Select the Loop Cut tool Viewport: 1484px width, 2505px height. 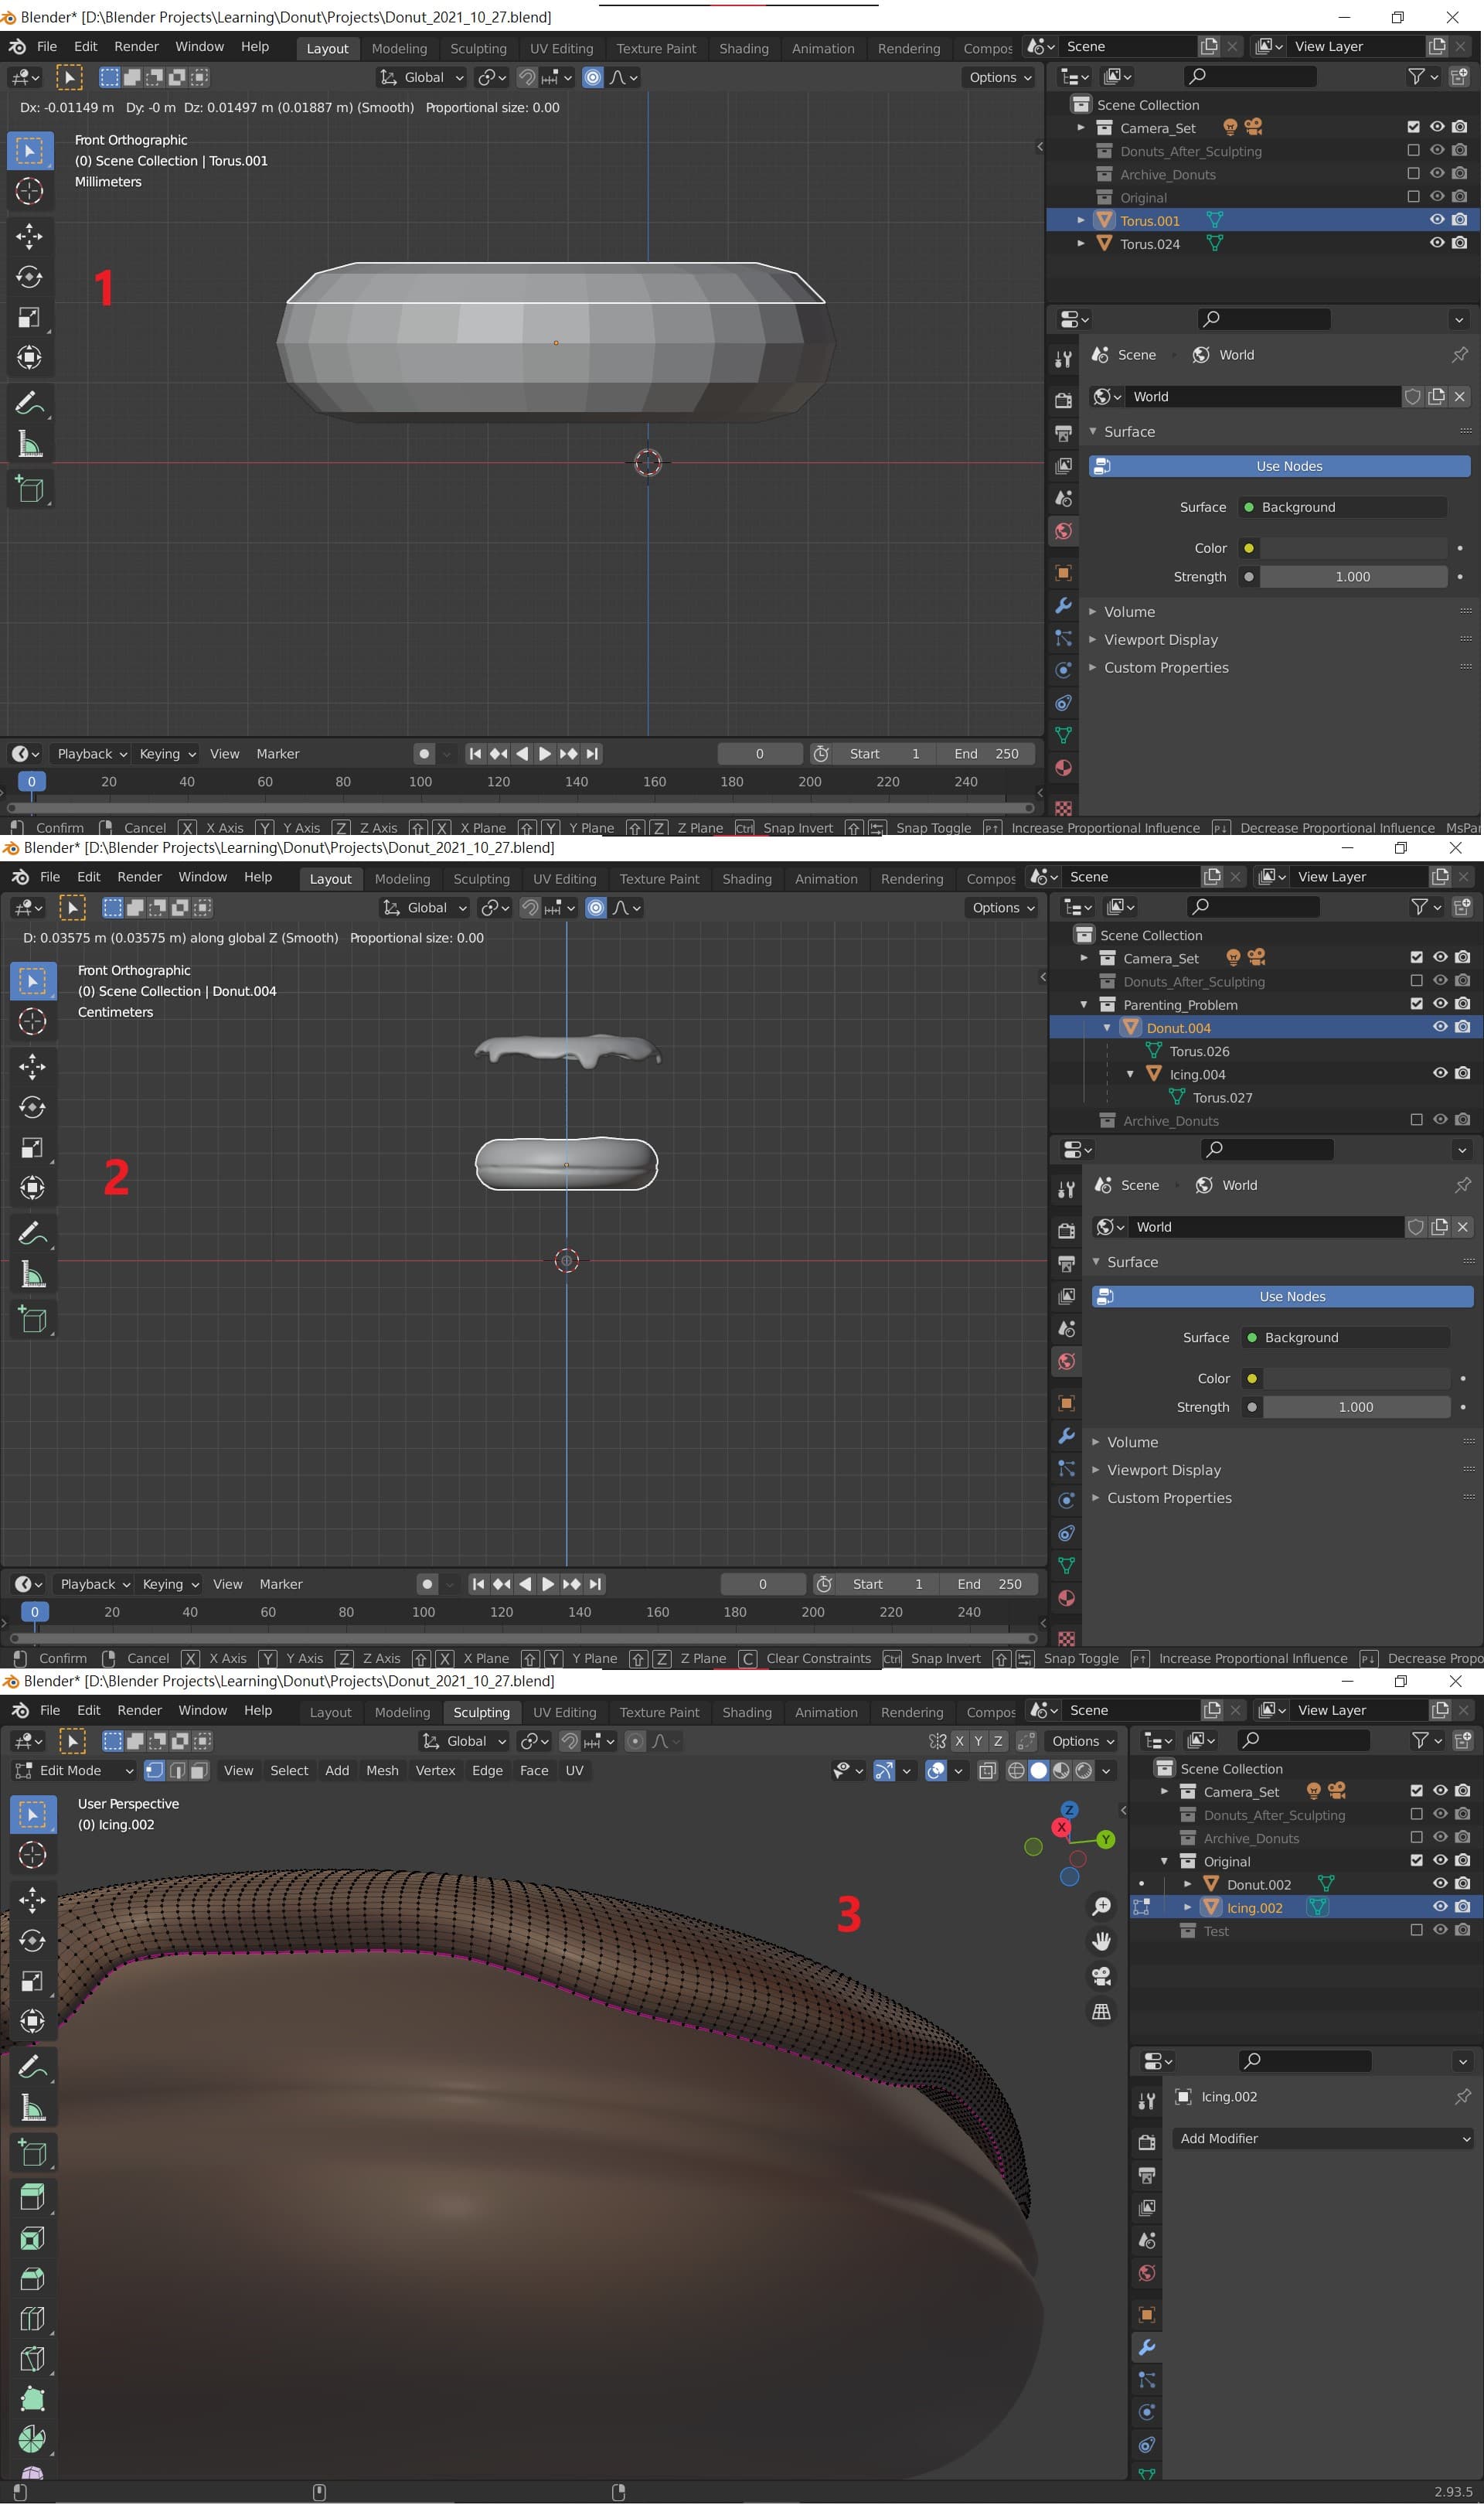[32, 2318]
